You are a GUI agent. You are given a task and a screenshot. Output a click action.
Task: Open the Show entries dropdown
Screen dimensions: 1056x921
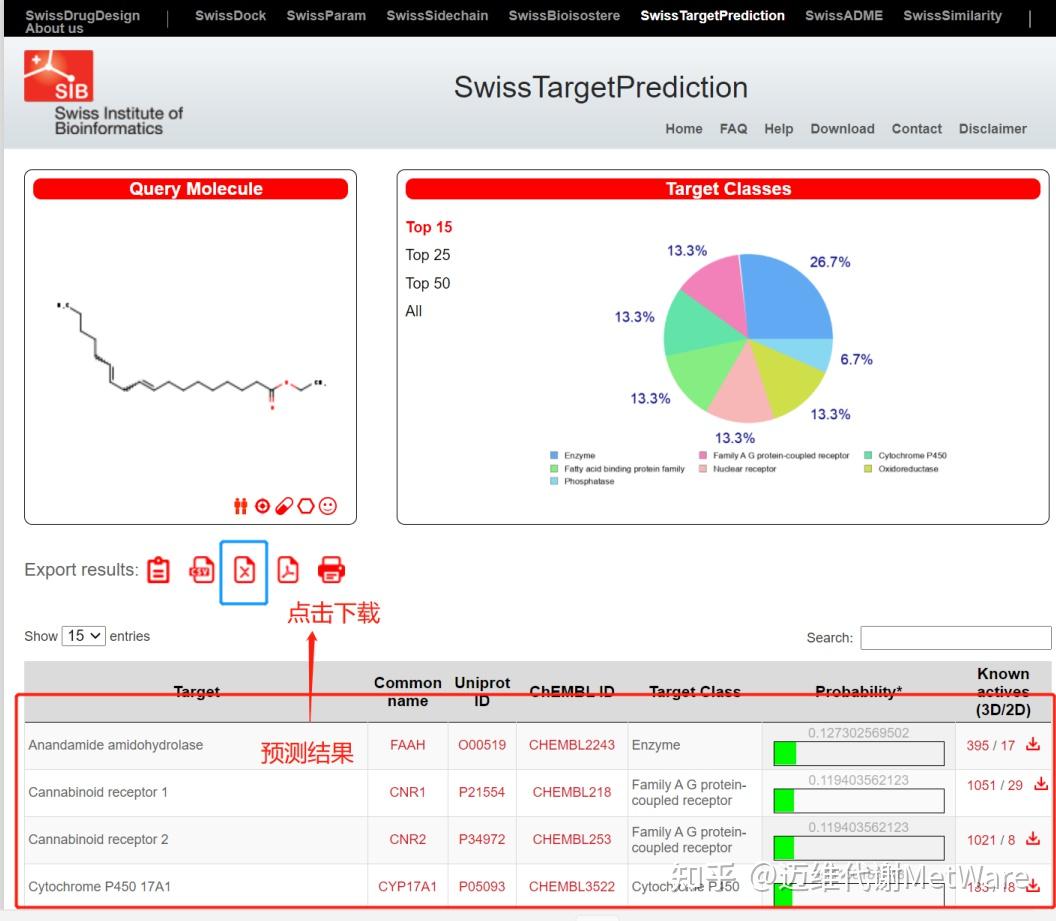(x=84, y=636)
